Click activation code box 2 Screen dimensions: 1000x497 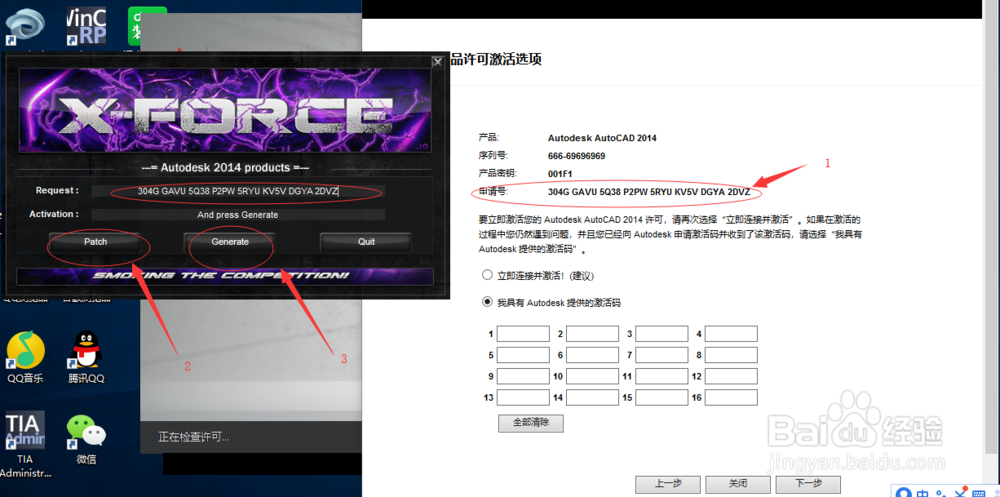(592, 334)
